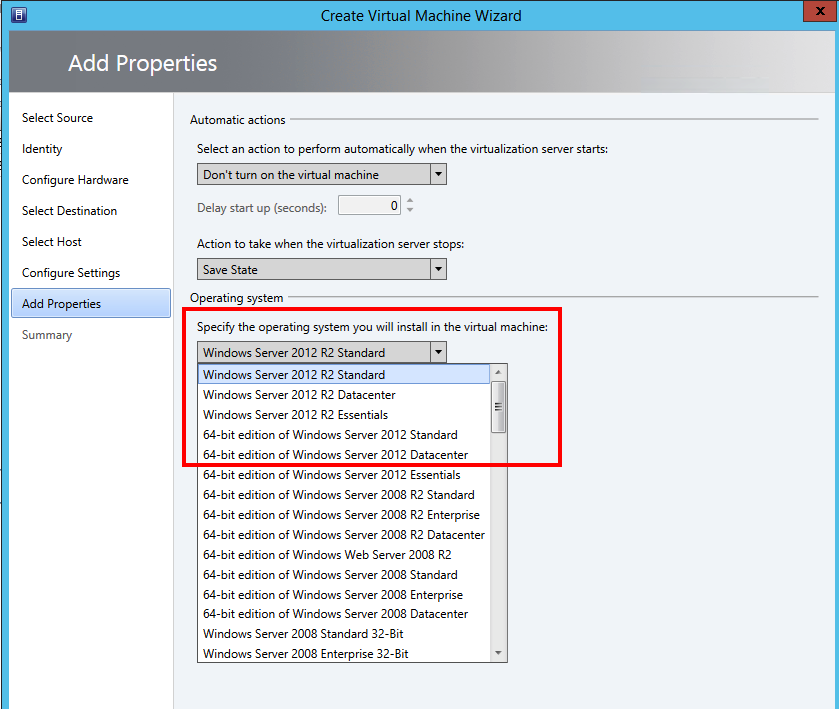Click the OS list scrollbar thumb
The height and width of the screenshot is (709, 839).
point(498,407)
